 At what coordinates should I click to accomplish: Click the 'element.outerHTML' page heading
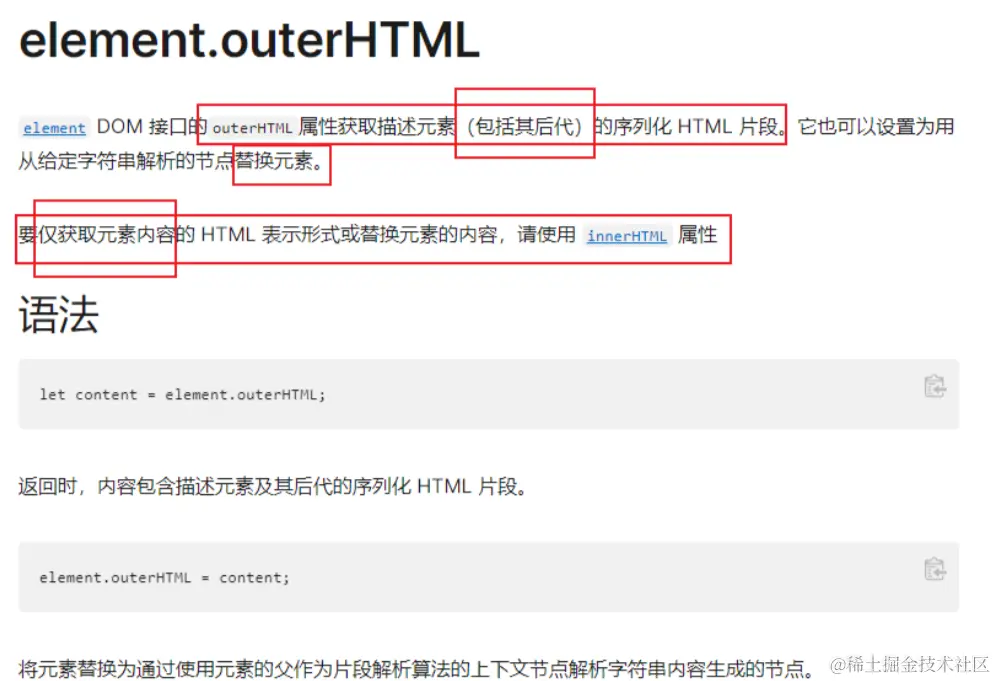click(x=249, y=40)
